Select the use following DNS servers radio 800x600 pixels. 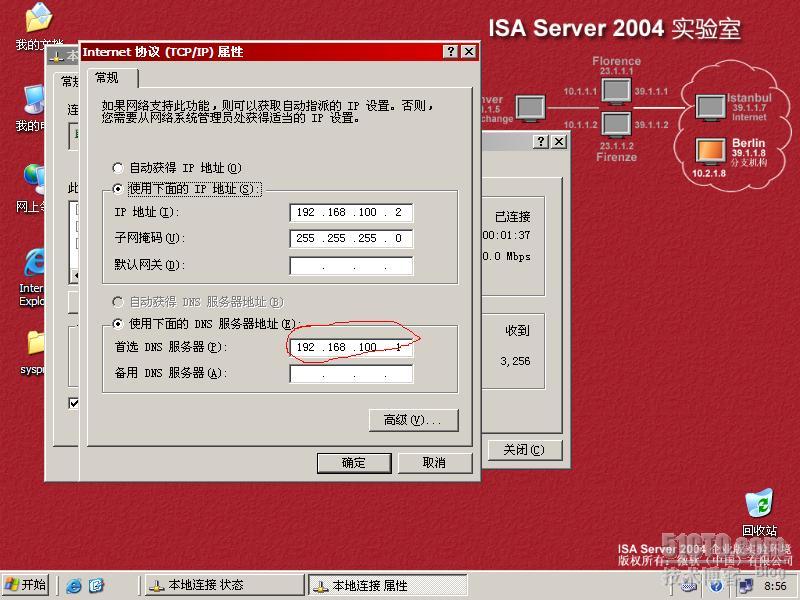click(118, 323)
